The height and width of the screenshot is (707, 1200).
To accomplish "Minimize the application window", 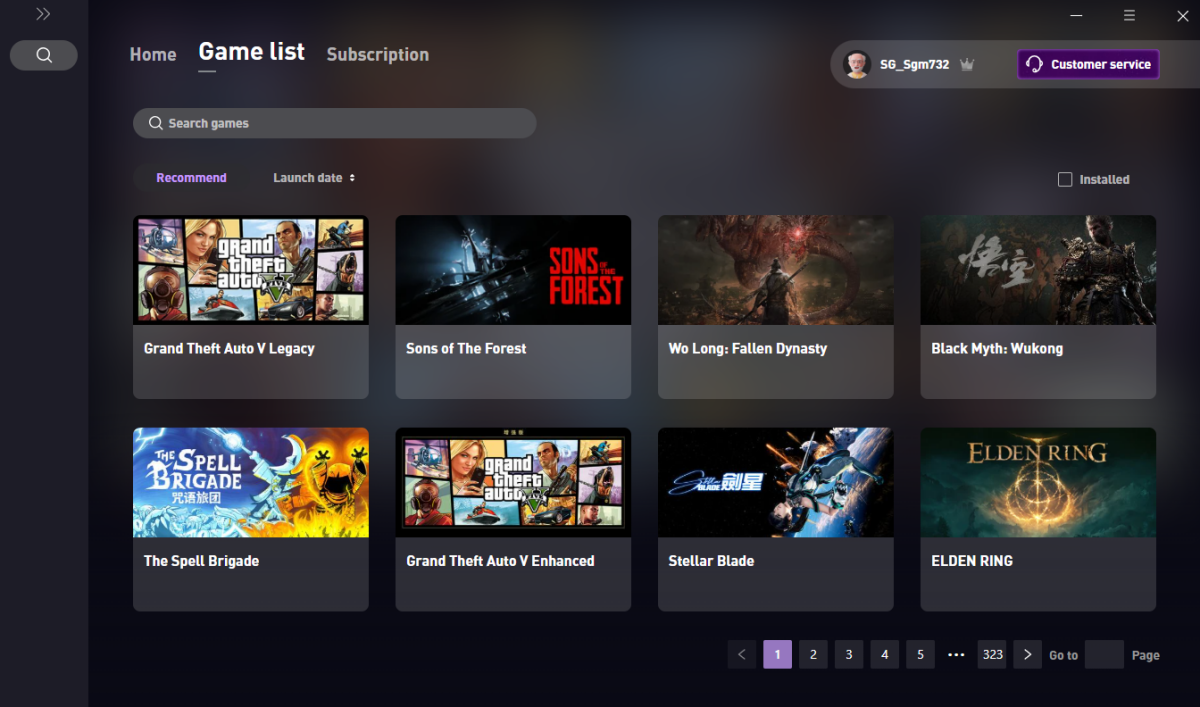I will coord(1077,15).
